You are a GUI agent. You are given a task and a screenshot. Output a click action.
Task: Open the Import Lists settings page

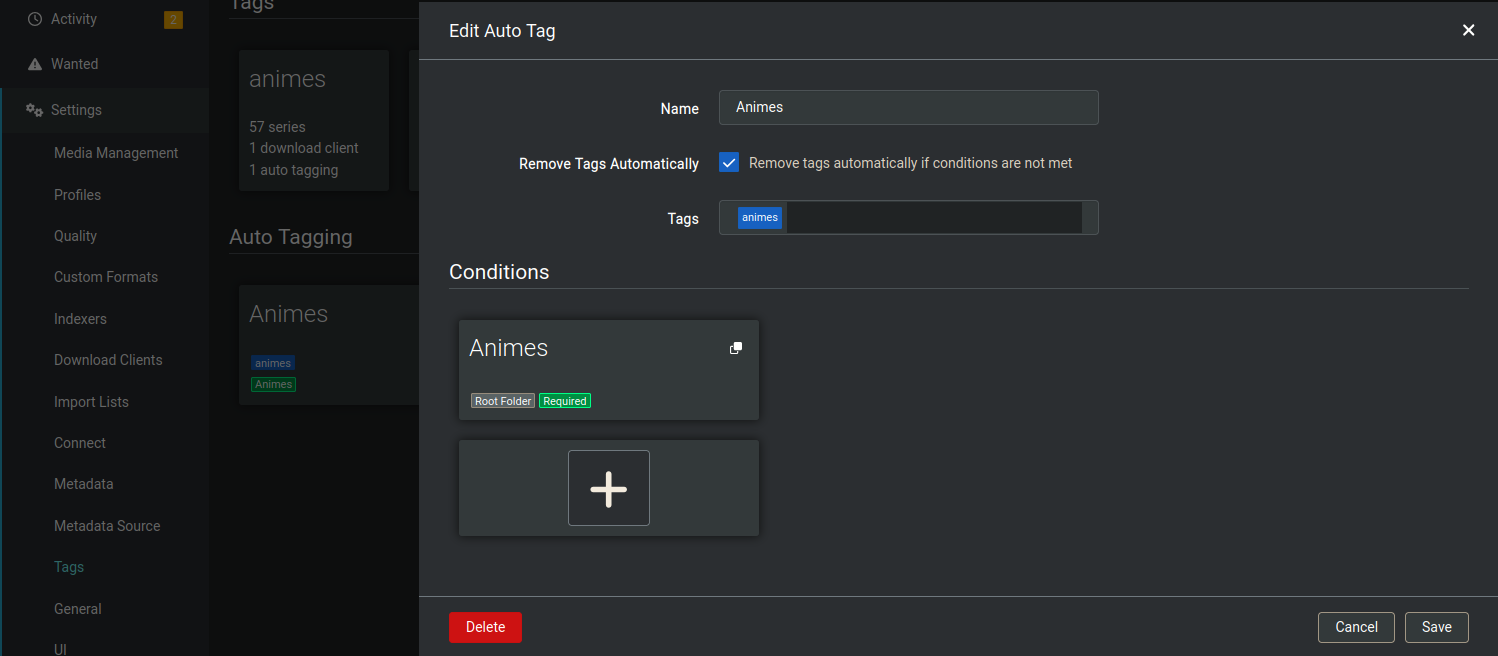[x=91, y=402]
